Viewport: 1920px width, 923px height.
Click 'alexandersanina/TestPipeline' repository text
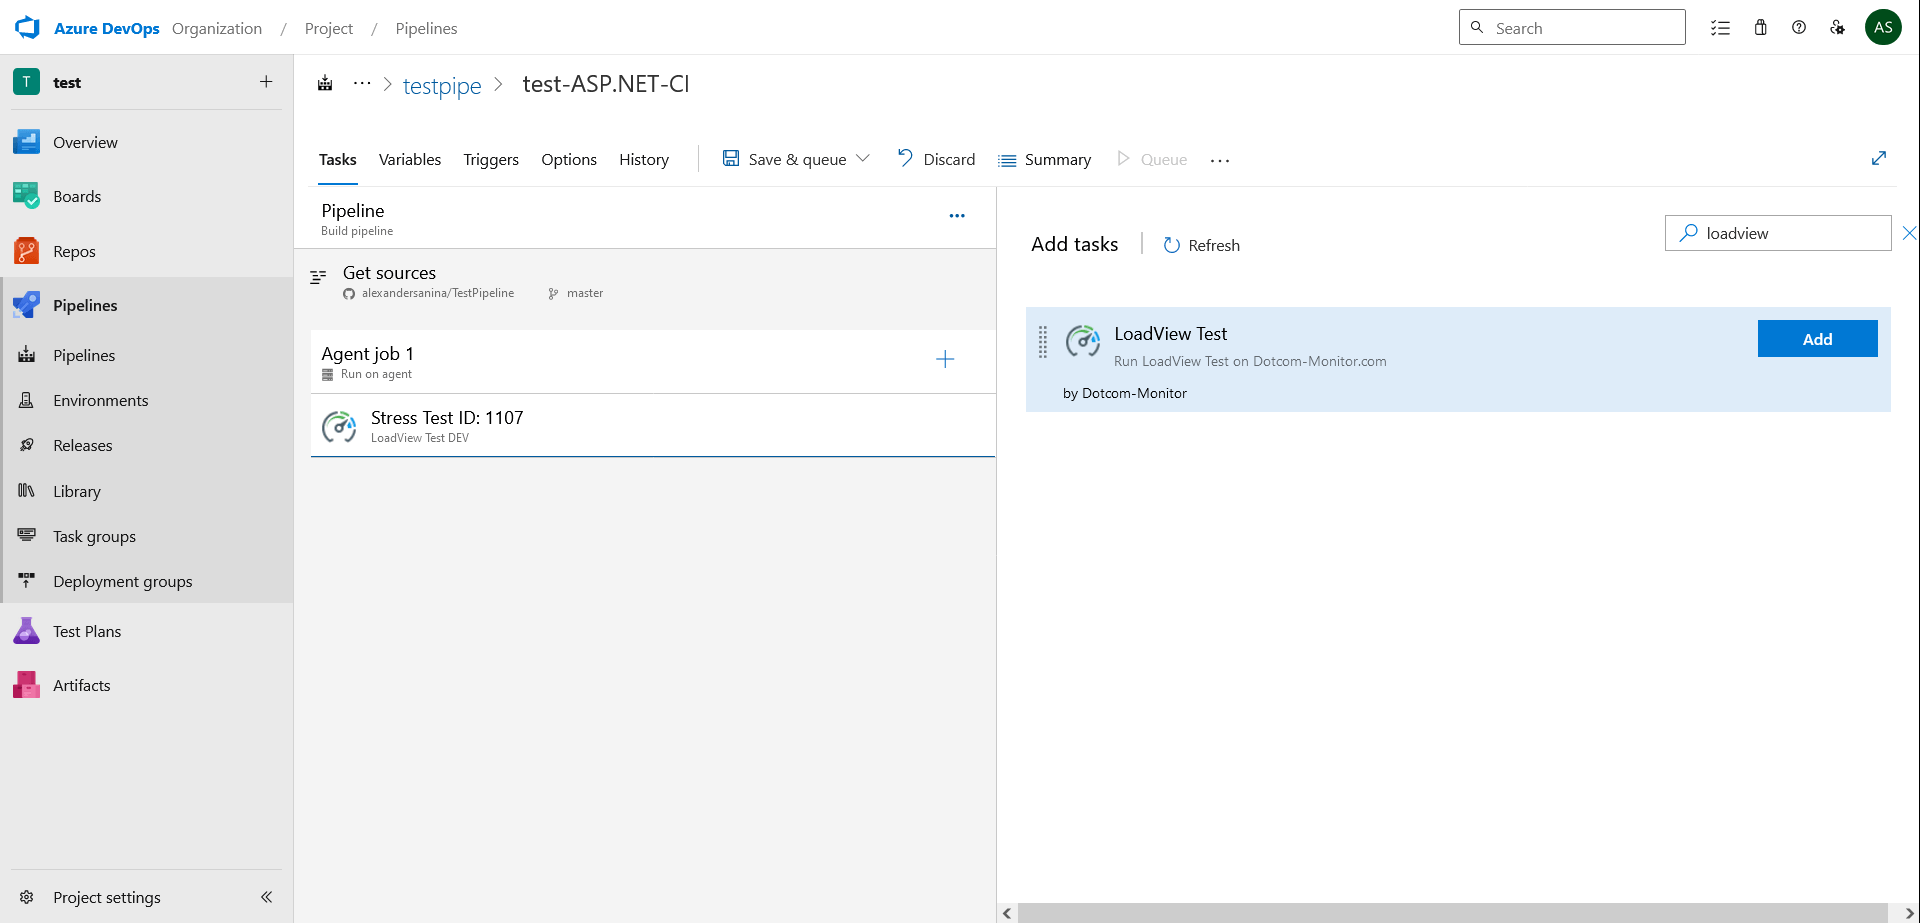[438, 293]
